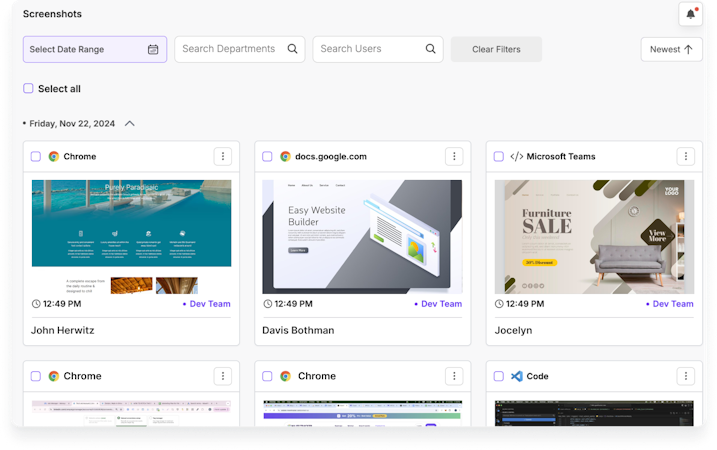Check the box on John Herwitz's Chrome card
This screenshot has height=450, width=717.
[x=36, y=156]
